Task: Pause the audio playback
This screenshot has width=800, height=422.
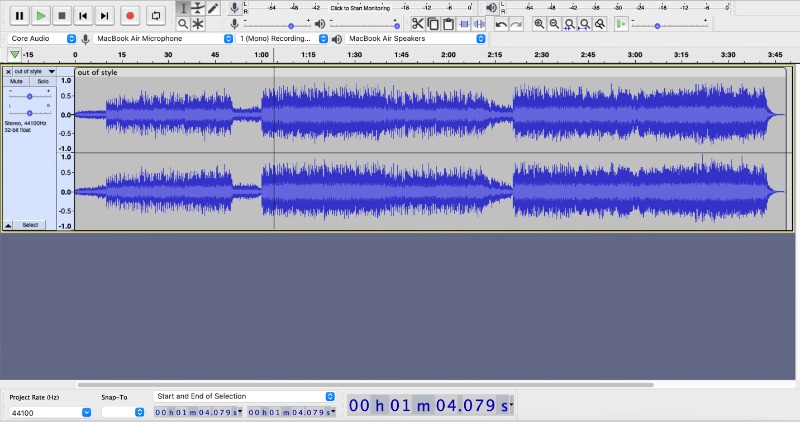Action: 19,16
